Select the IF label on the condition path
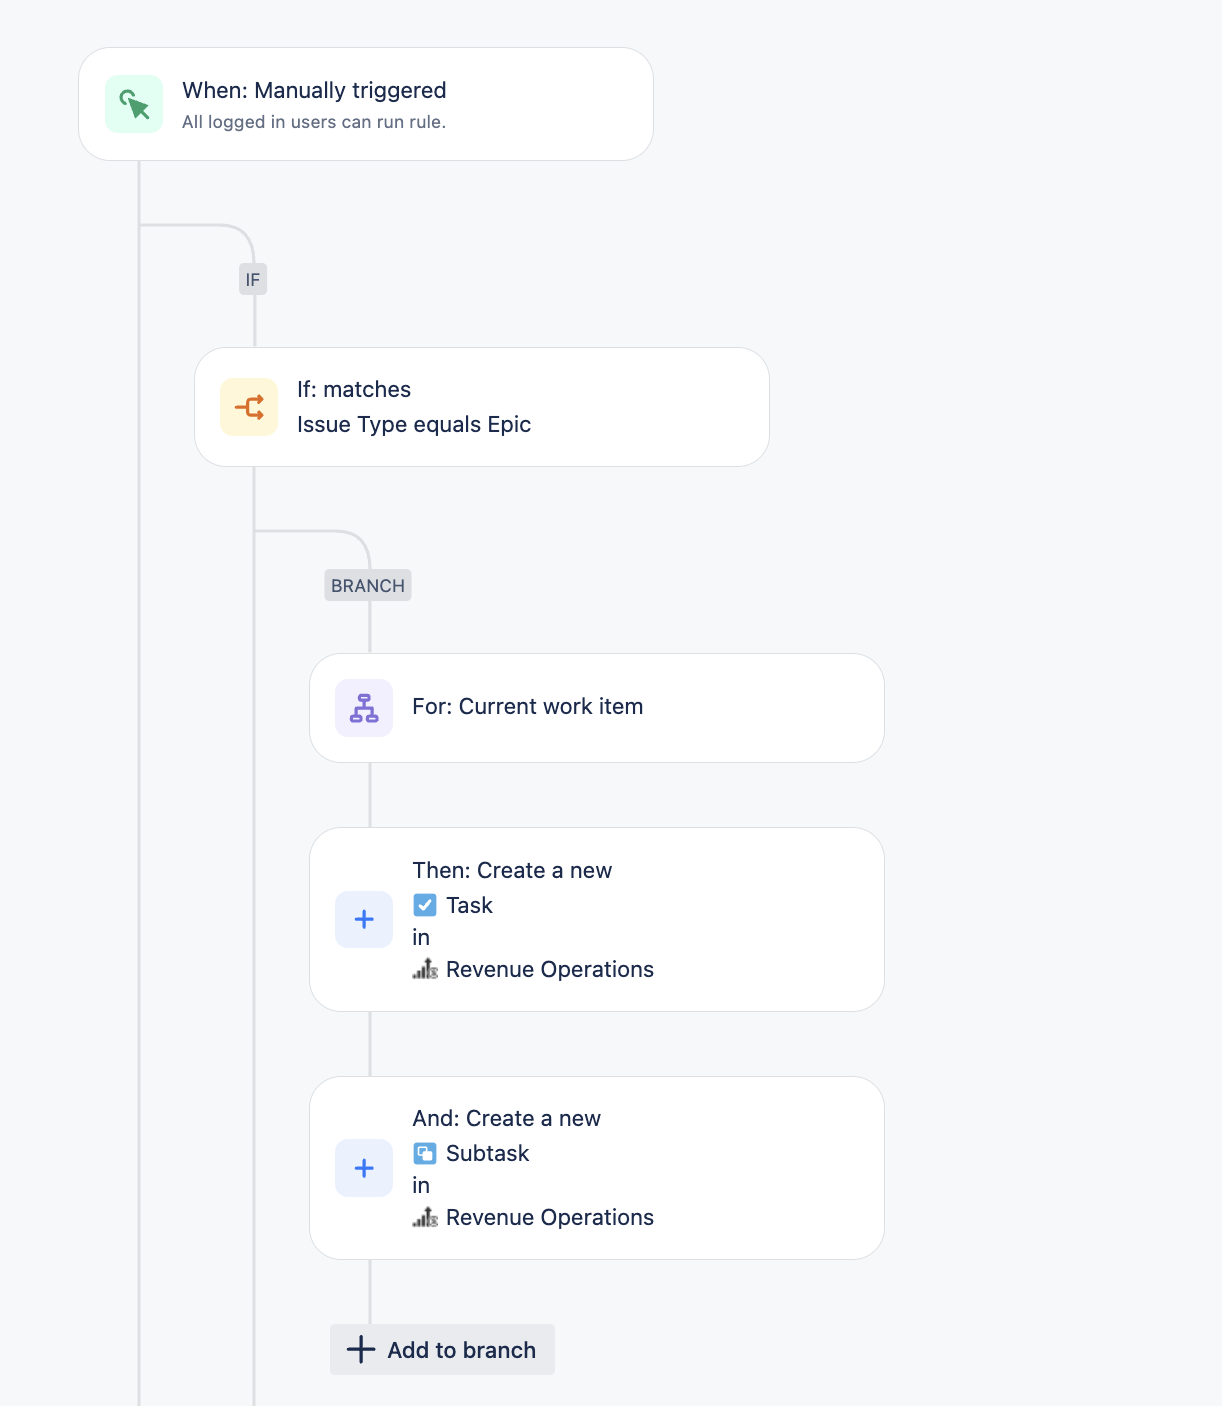1222x1406 pixels. [252, 279]
